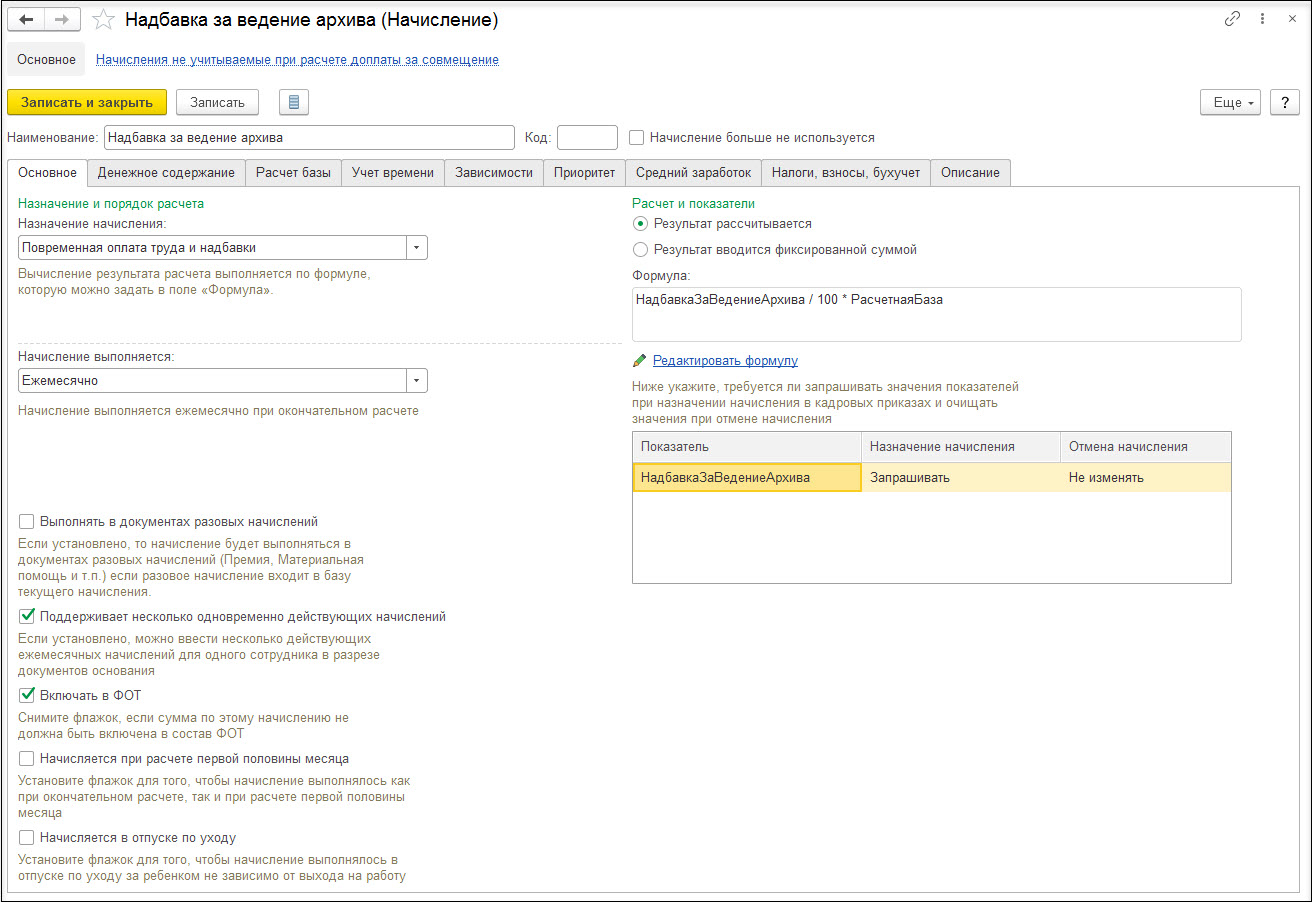Enable 'Начисление больше не используется' checkbox
This screenshot has height=902, width=1312.
(637, 137)
